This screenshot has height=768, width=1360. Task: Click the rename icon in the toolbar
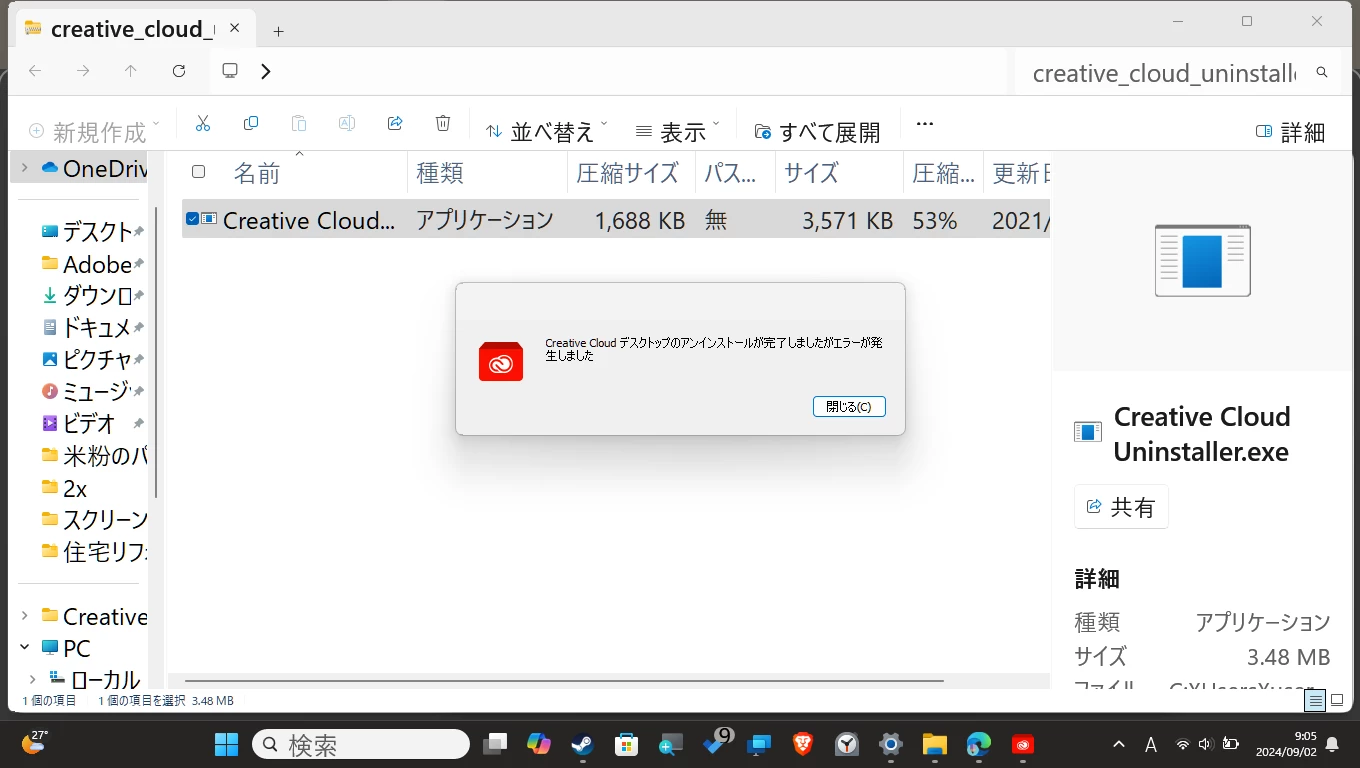pos(347,123)
